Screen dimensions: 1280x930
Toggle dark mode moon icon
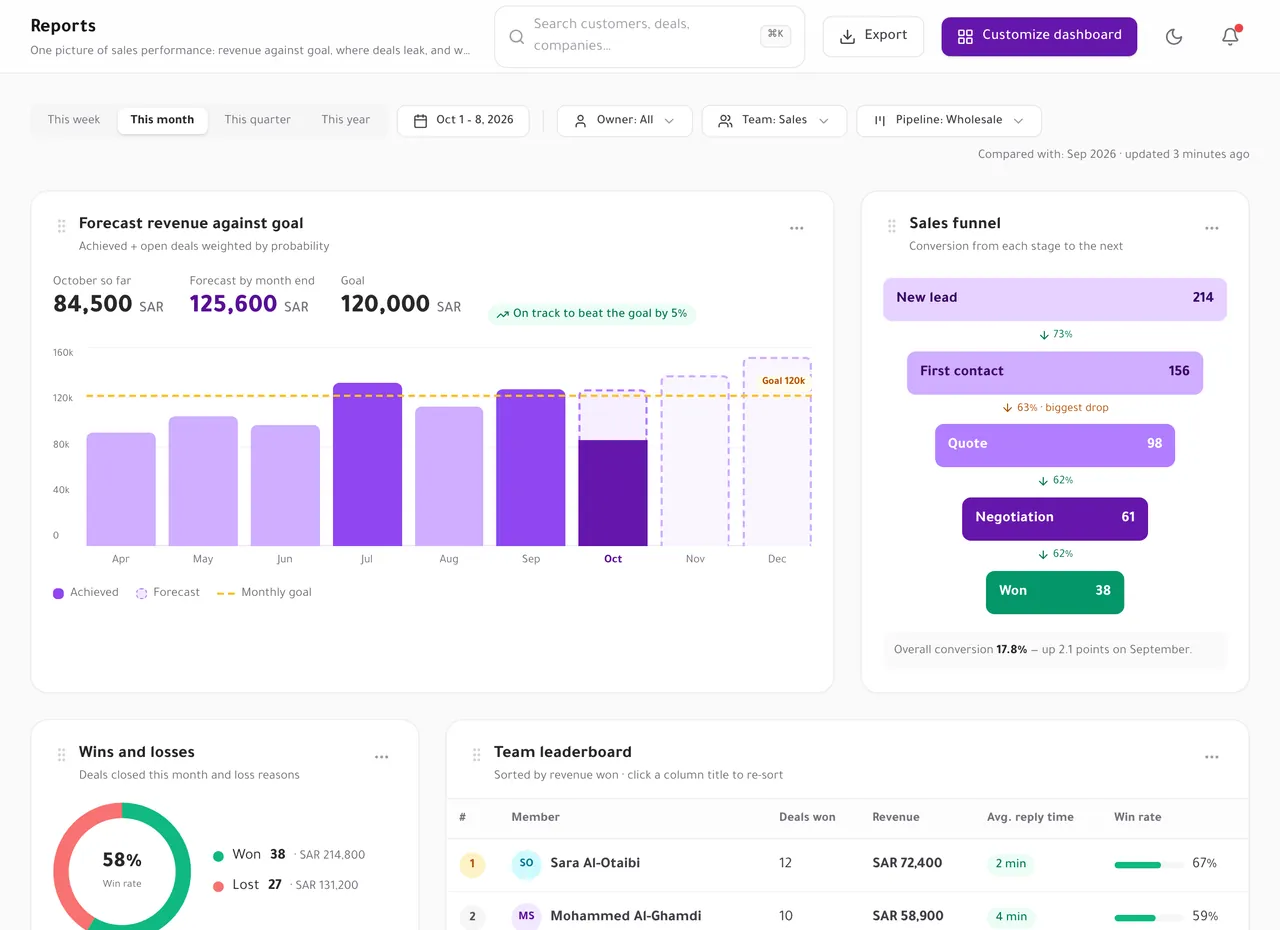point(1174,37)
